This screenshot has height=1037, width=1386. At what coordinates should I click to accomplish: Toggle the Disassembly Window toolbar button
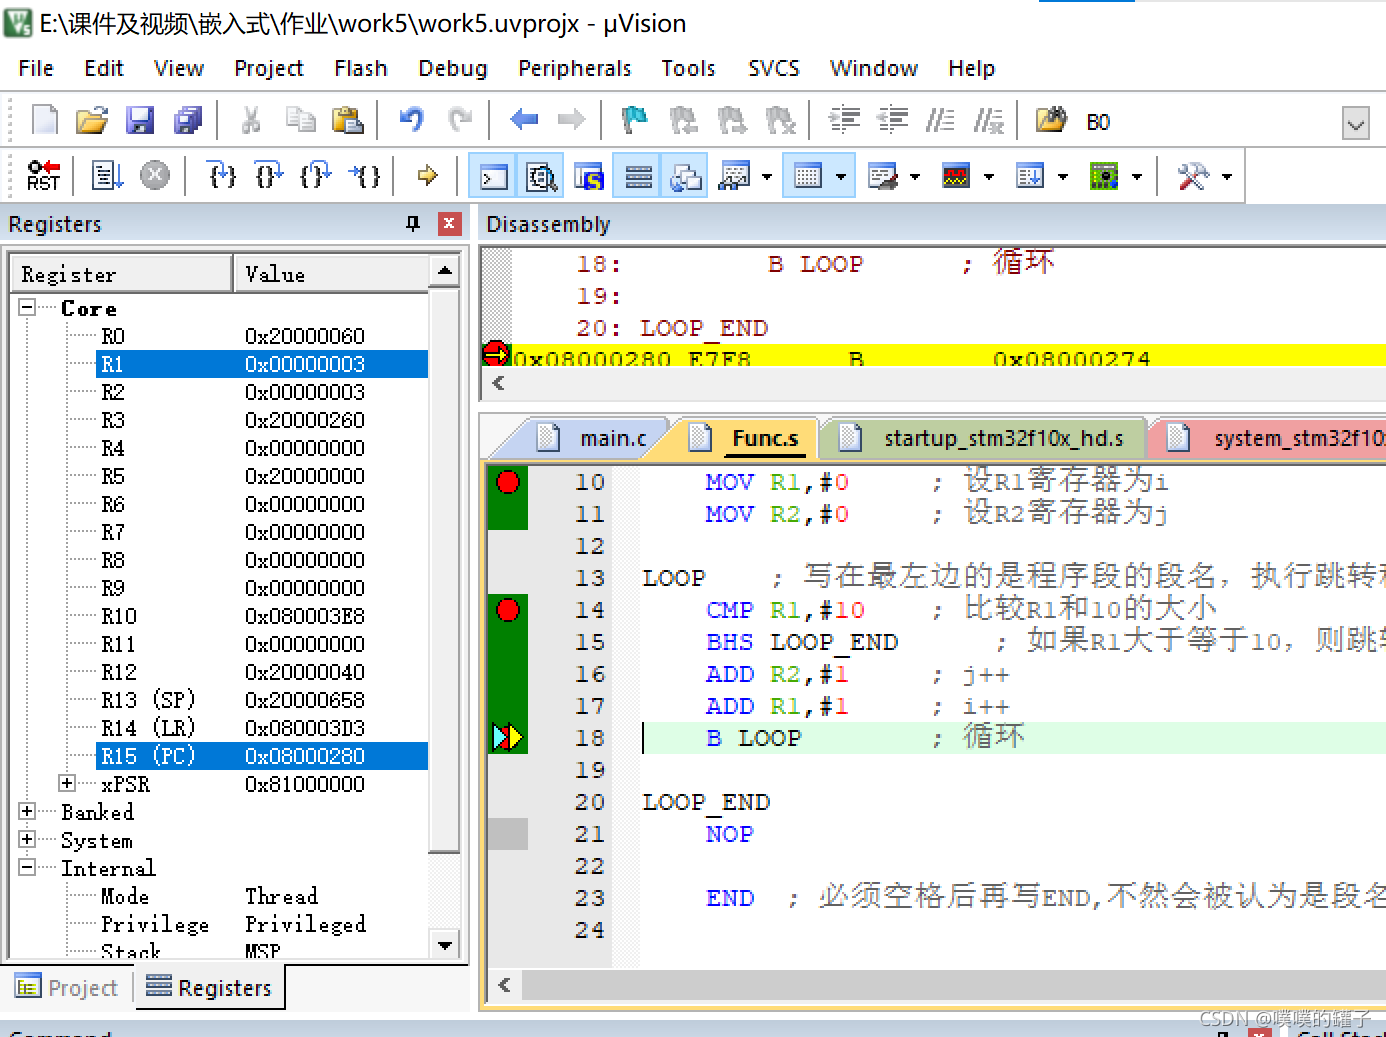(x=541, y=177)
